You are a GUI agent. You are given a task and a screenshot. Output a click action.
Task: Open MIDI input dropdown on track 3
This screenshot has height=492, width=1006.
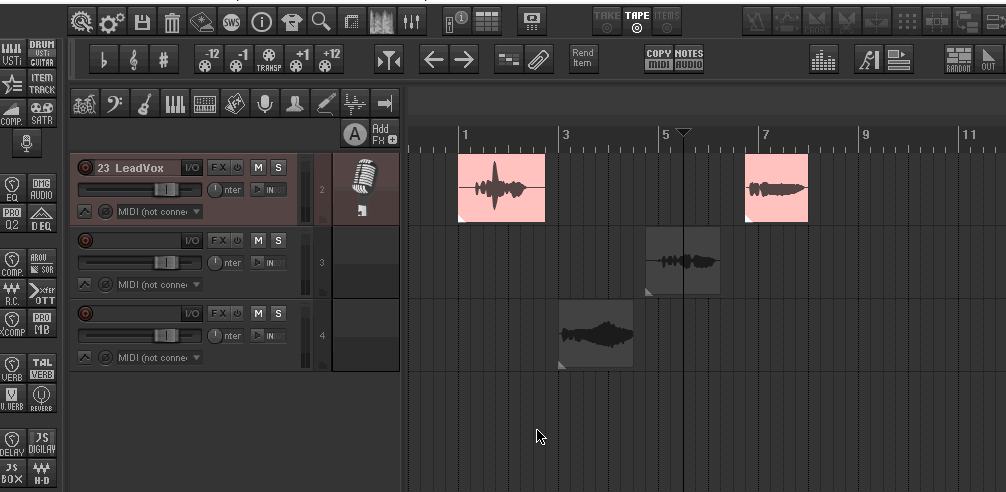(160, 285)
